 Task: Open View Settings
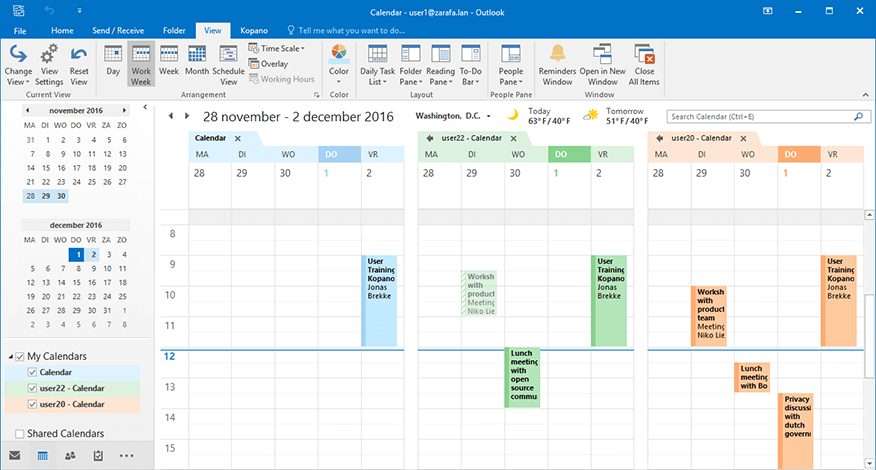(x=49, y=63)
